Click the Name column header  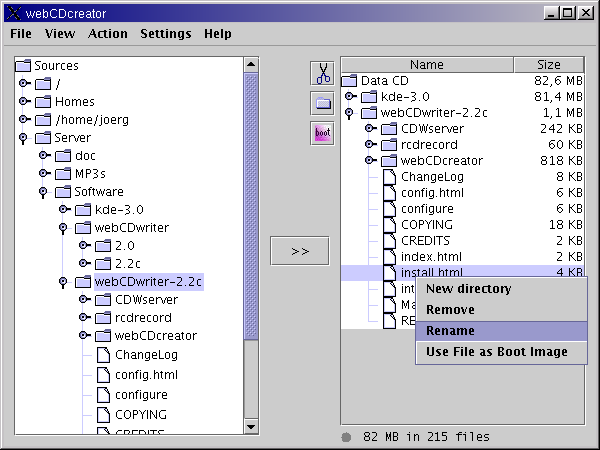[x=427, y=65]
